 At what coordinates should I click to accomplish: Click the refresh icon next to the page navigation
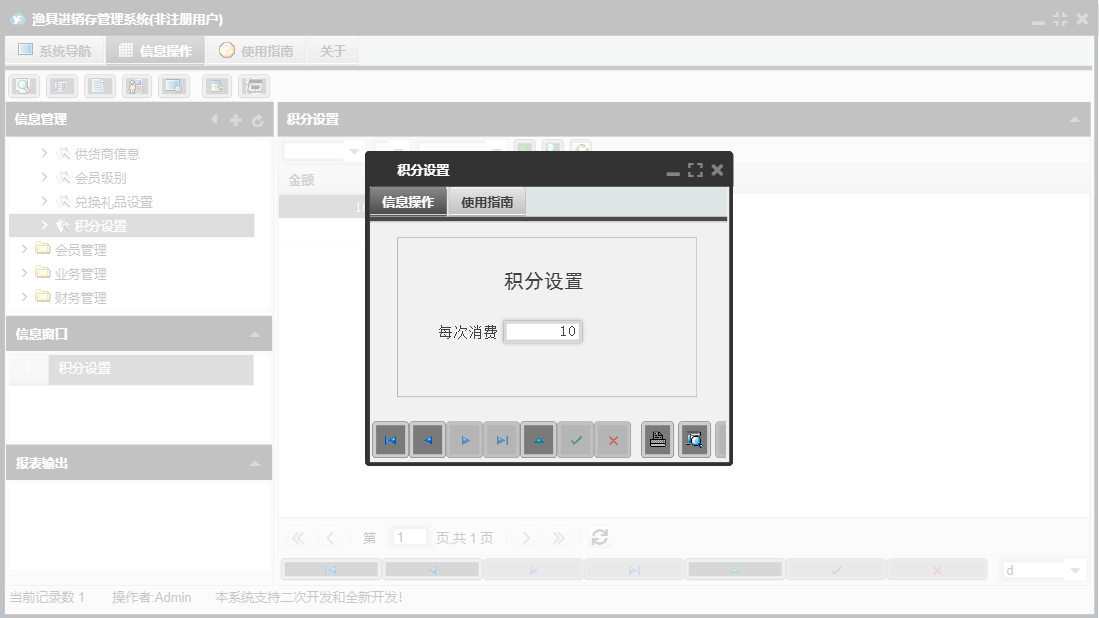pos(599,537)
